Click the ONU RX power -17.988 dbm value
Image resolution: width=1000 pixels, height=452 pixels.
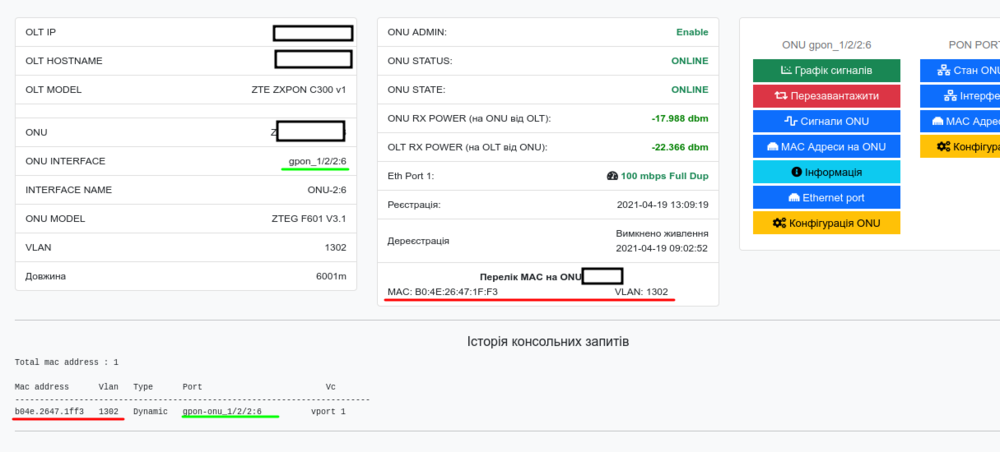tap(679, 118)
